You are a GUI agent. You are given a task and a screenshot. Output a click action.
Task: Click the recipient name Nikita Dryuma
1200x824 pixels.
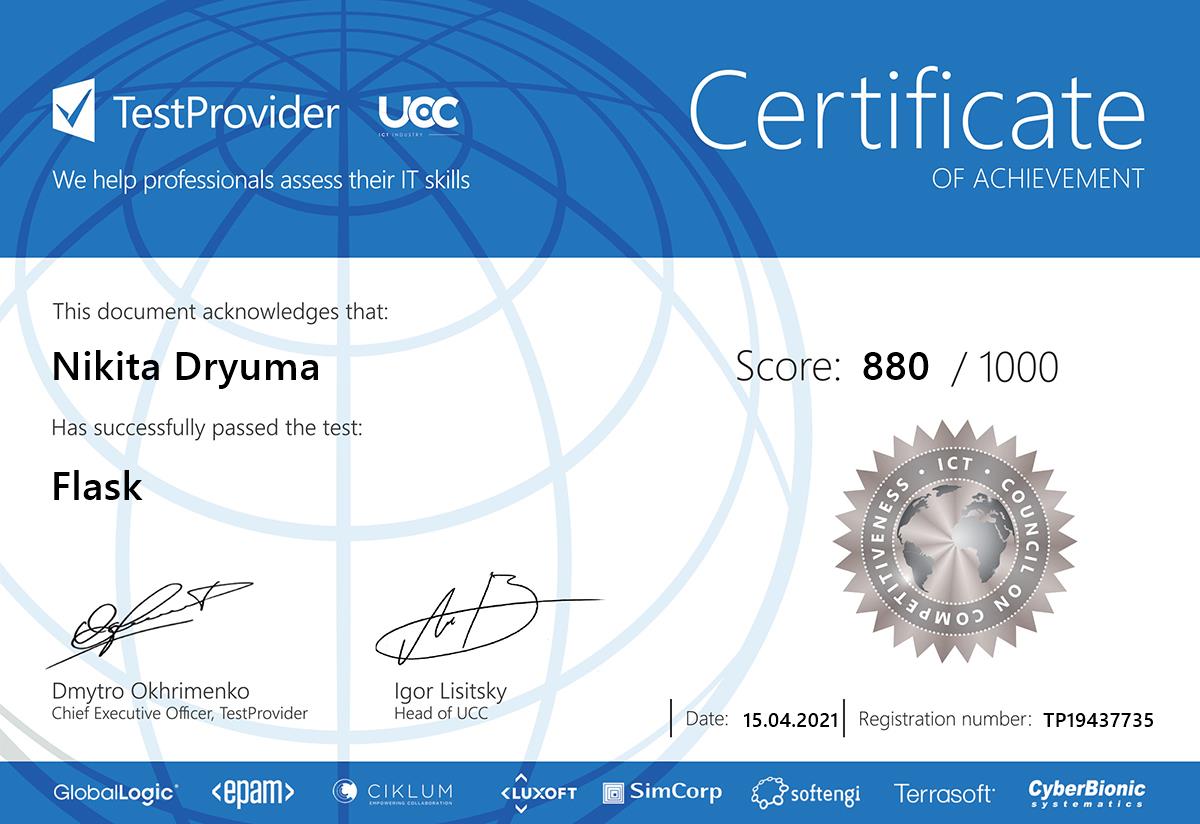(x=185, y=367)
